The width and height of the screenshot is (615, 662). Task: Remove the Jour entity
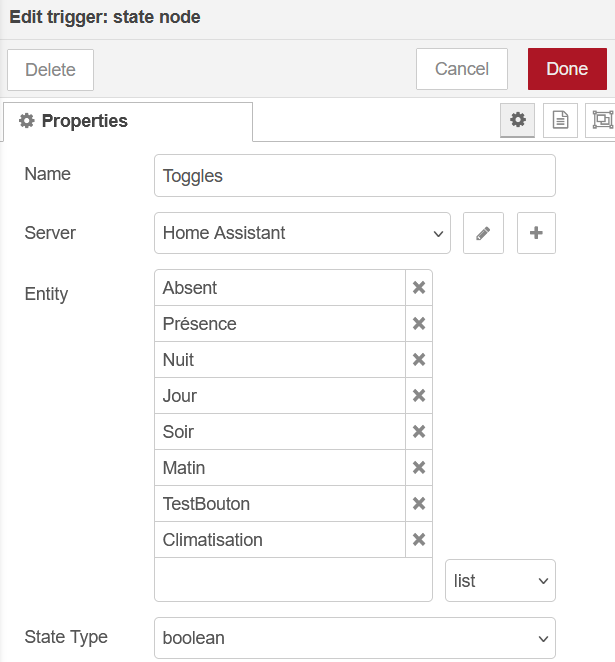[x=419, y=396]
